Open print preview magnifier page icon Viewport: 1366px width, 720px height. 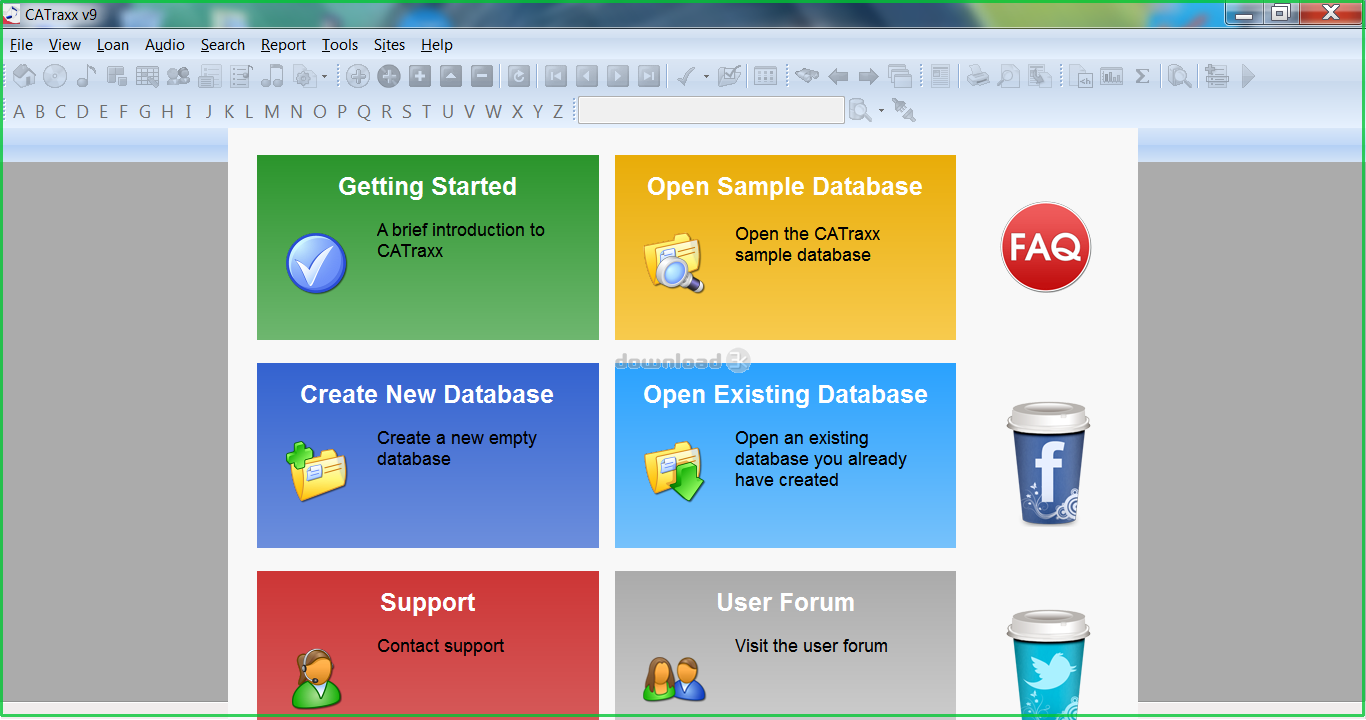(1008, 76)
